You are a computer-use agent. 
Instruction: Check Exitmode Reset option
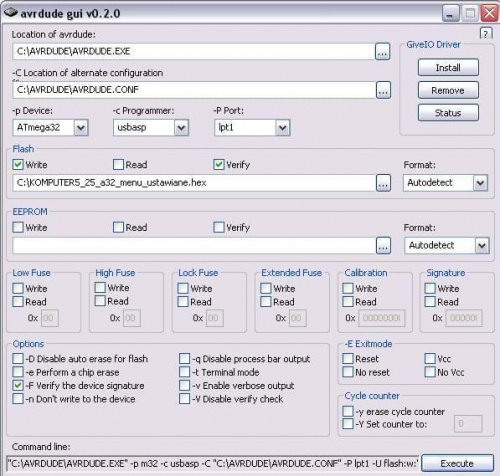348,359
